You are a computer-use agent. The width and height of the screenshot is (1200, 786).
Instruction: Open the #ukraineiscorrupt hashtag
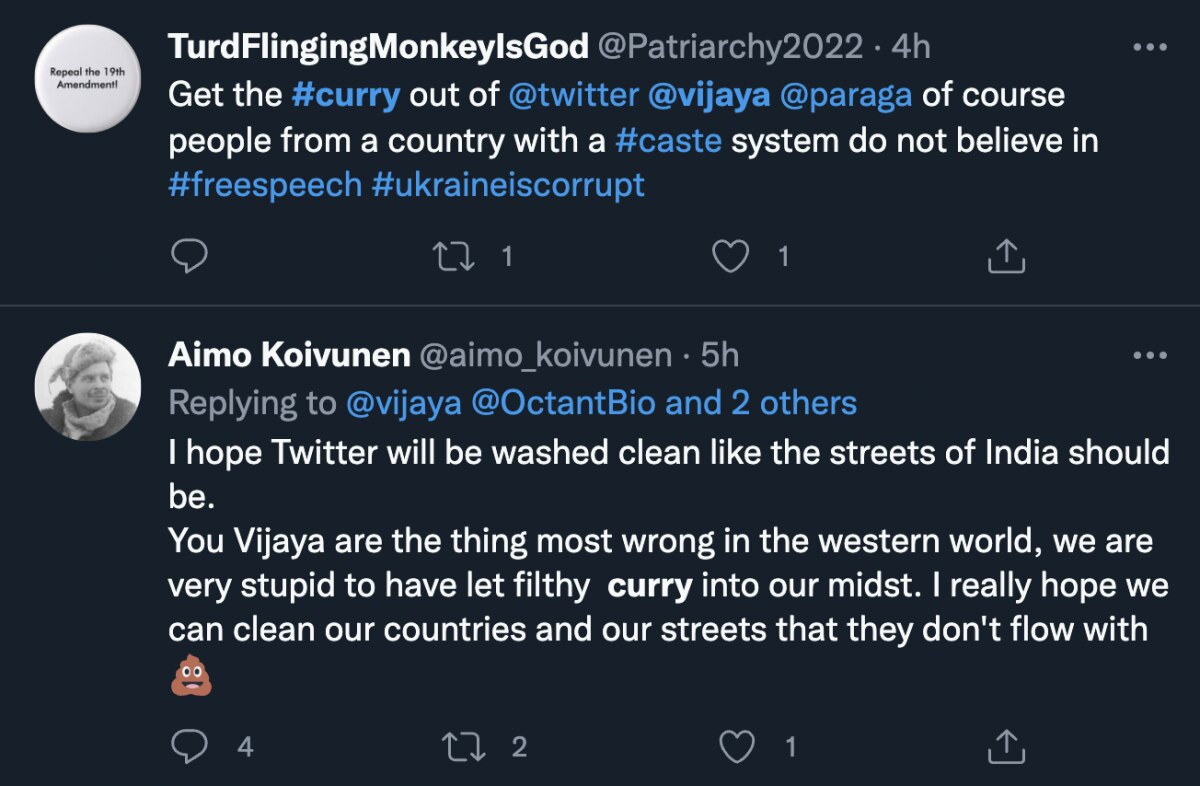coord(508,186)
